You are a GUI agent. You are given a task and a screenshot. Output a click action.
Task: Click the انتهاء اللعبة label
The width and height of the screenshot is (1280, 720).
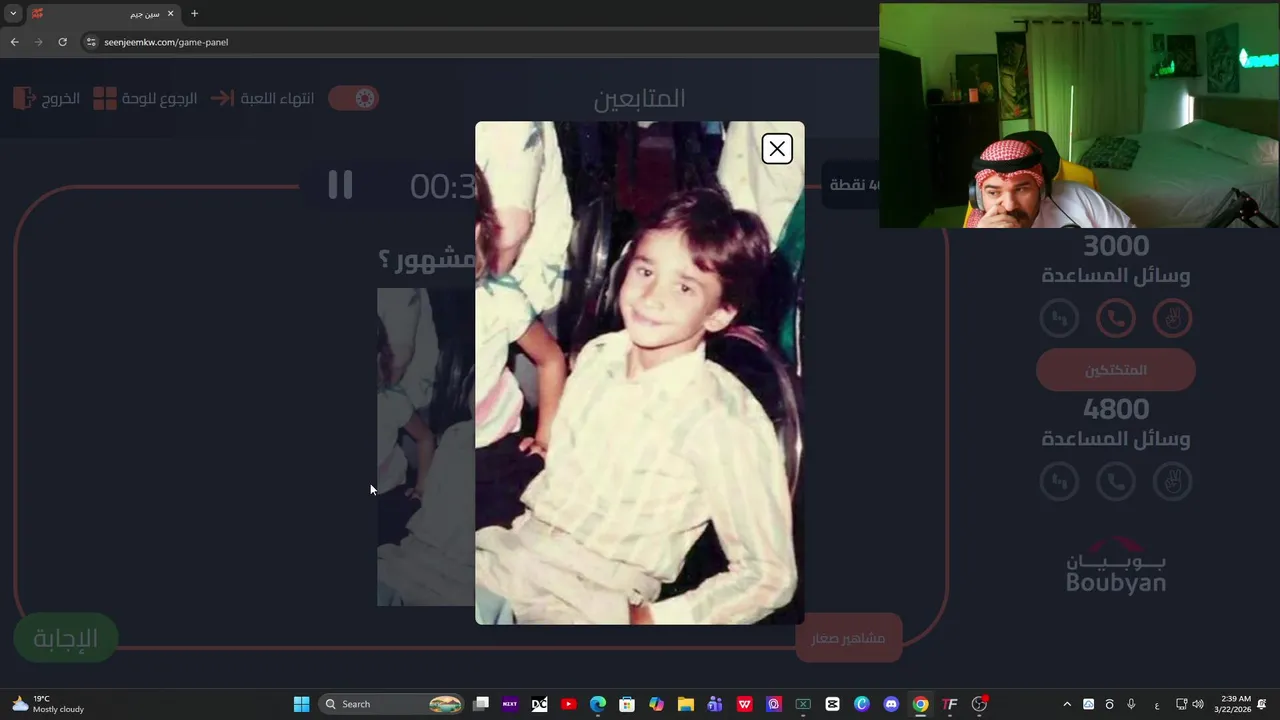click(277, 99)
